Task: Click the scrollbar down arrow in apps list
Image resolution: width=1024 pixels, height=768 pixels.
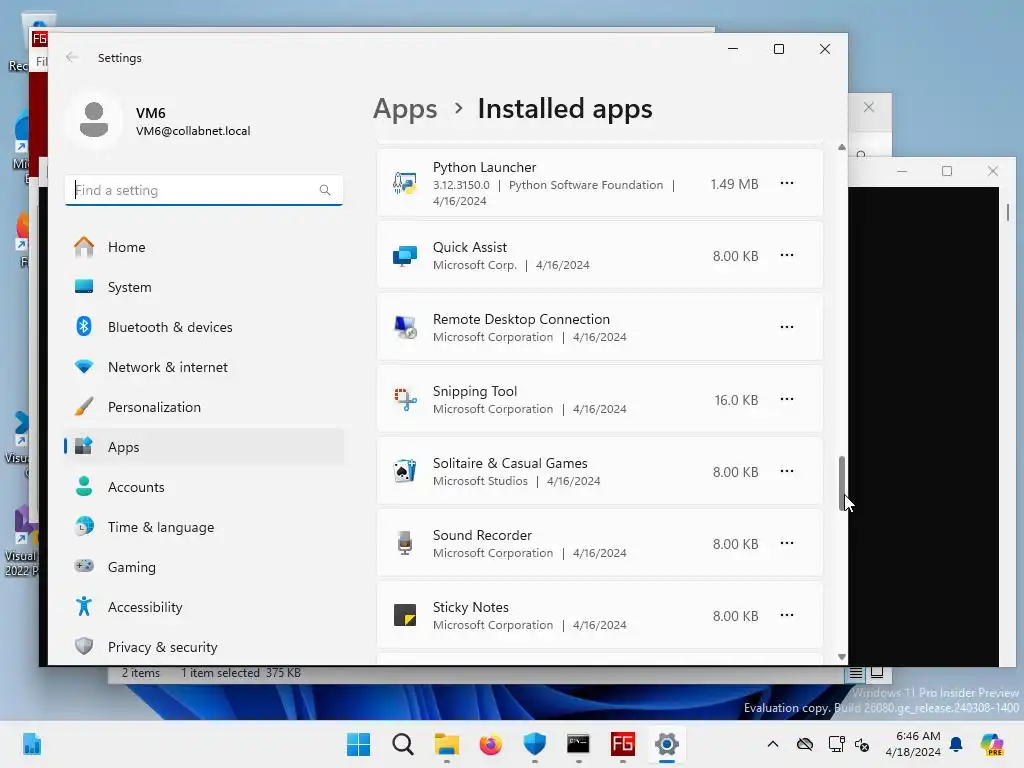Action: tap(842, 657)
